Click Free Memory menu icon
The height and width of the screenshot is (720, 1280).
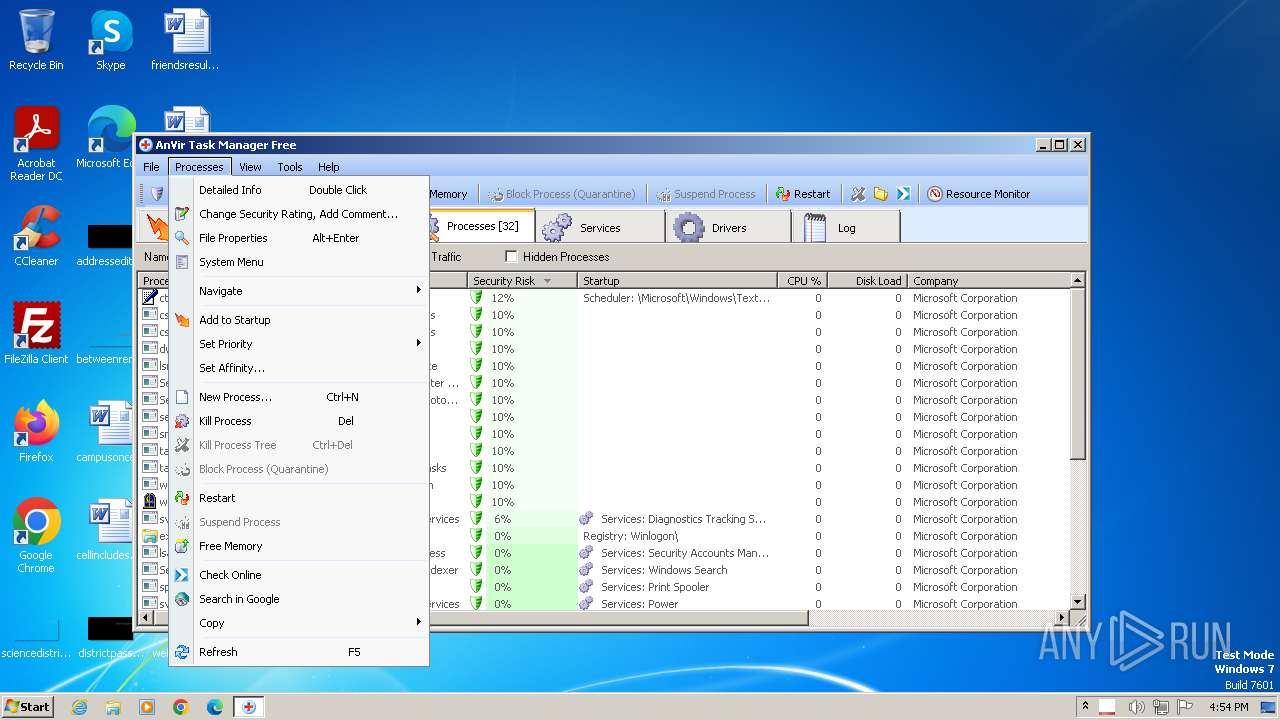coord(181,546)
